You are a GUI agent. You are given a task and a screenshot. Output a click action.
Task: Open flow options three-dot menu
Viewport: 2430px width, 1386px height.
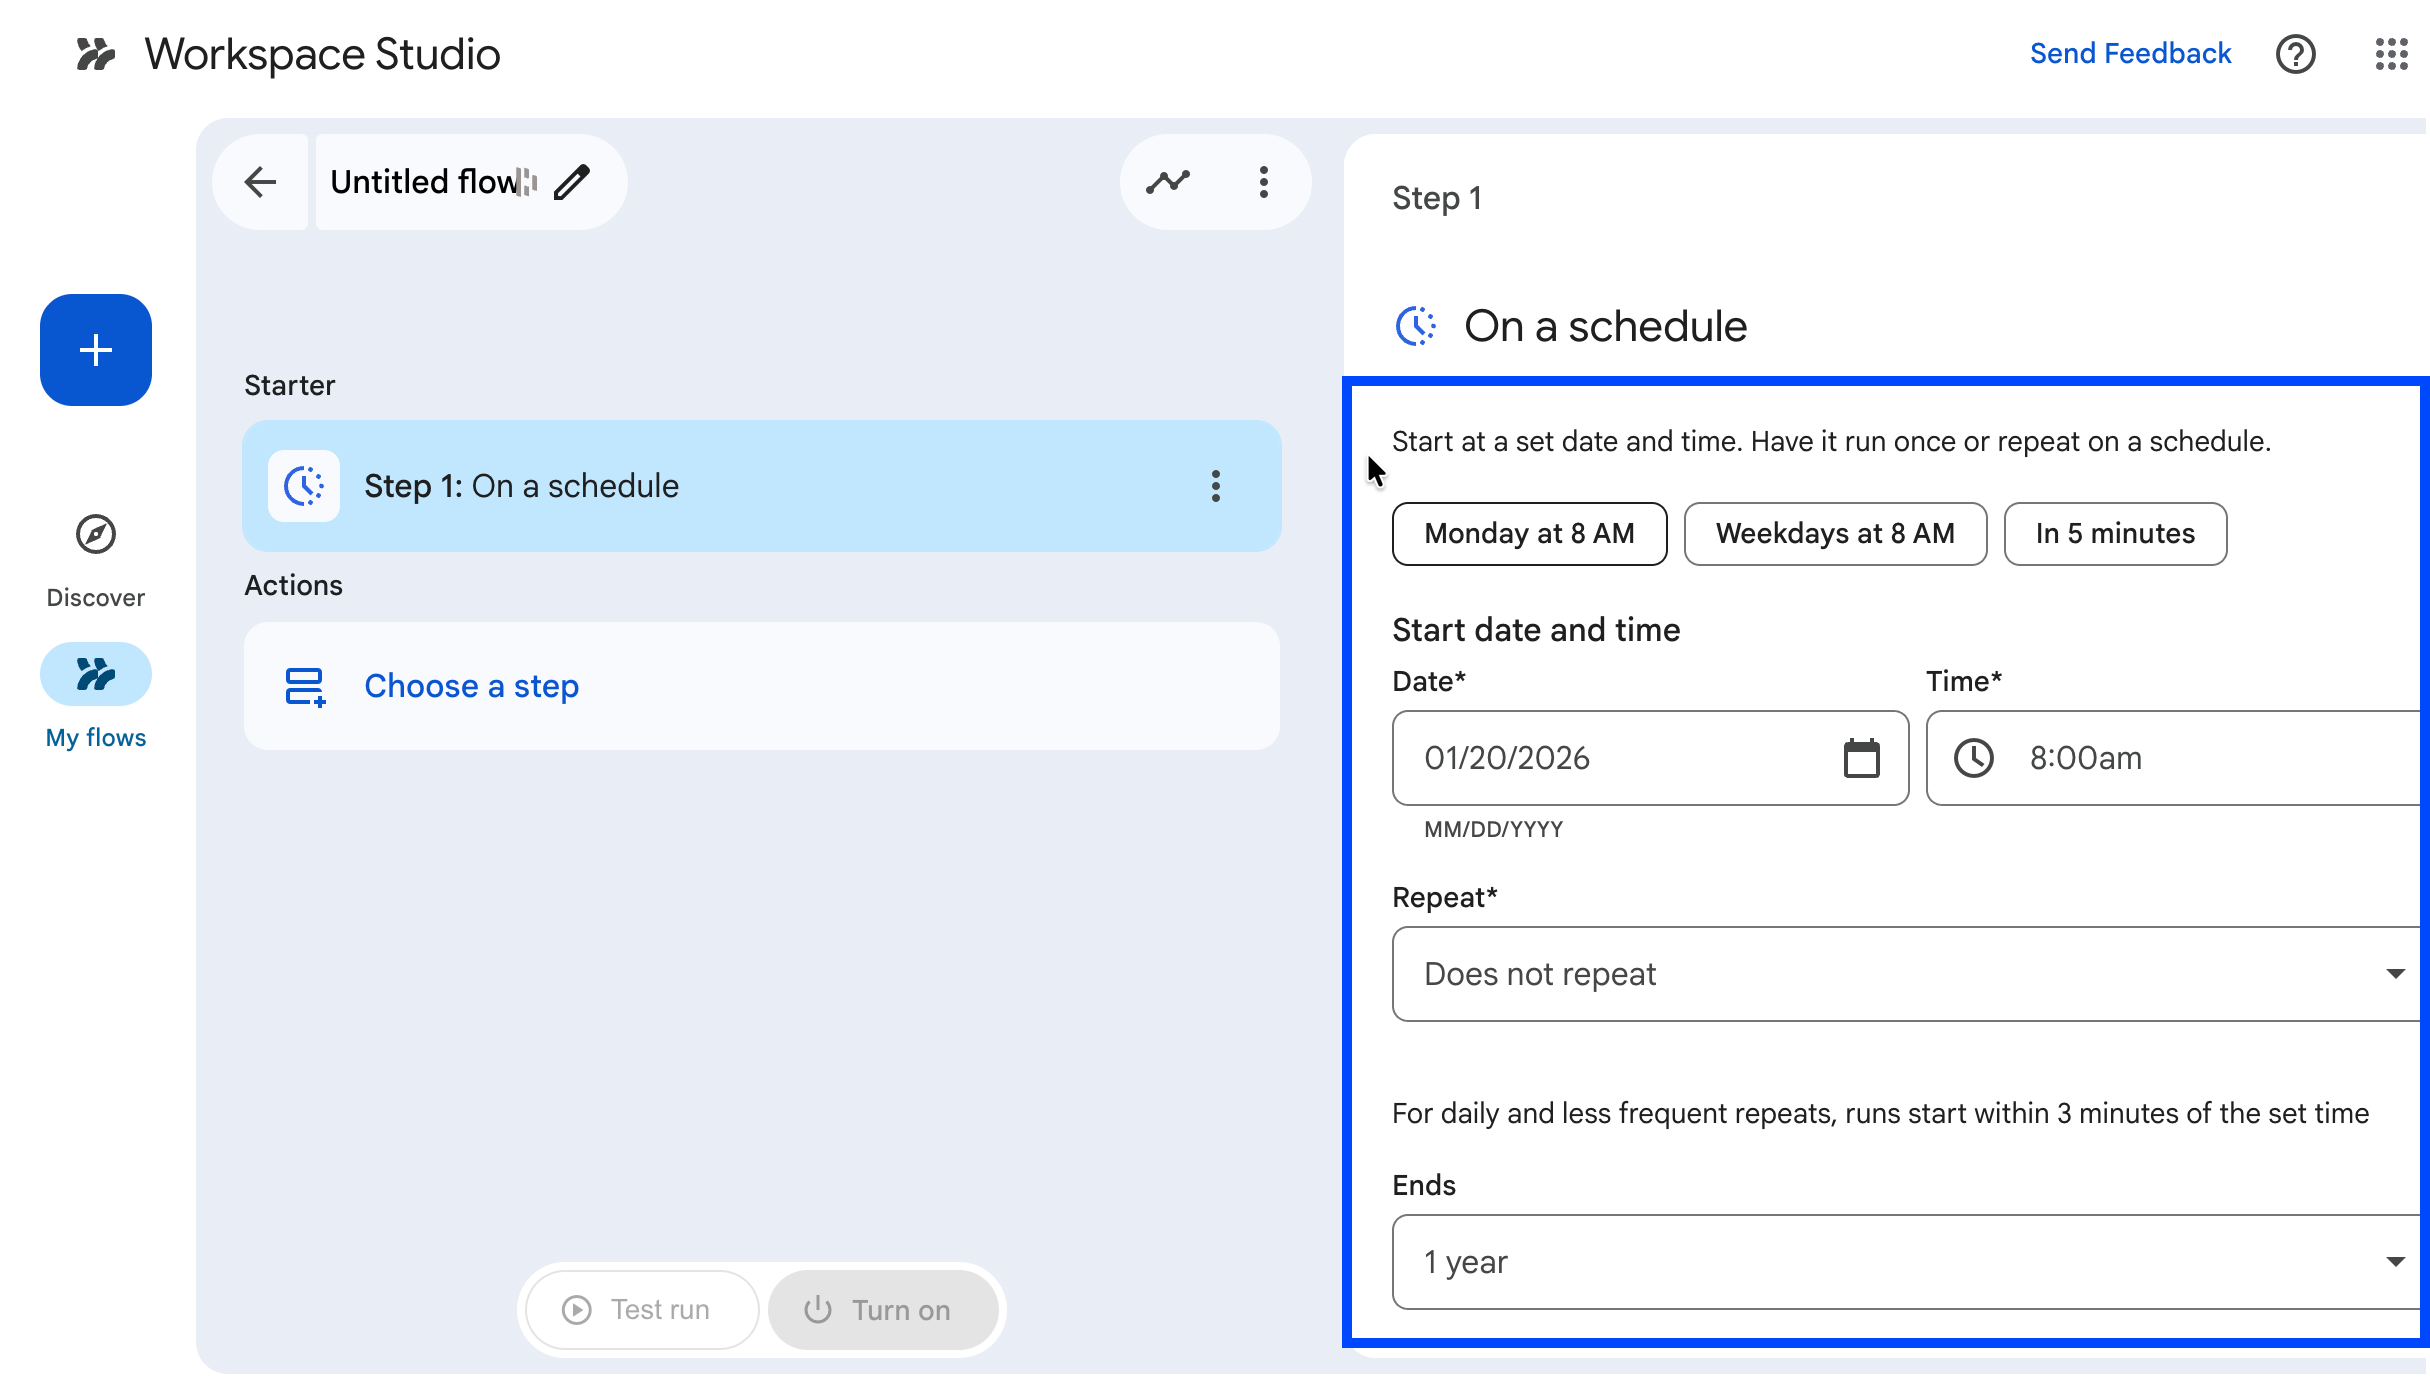click(1264, 182)
